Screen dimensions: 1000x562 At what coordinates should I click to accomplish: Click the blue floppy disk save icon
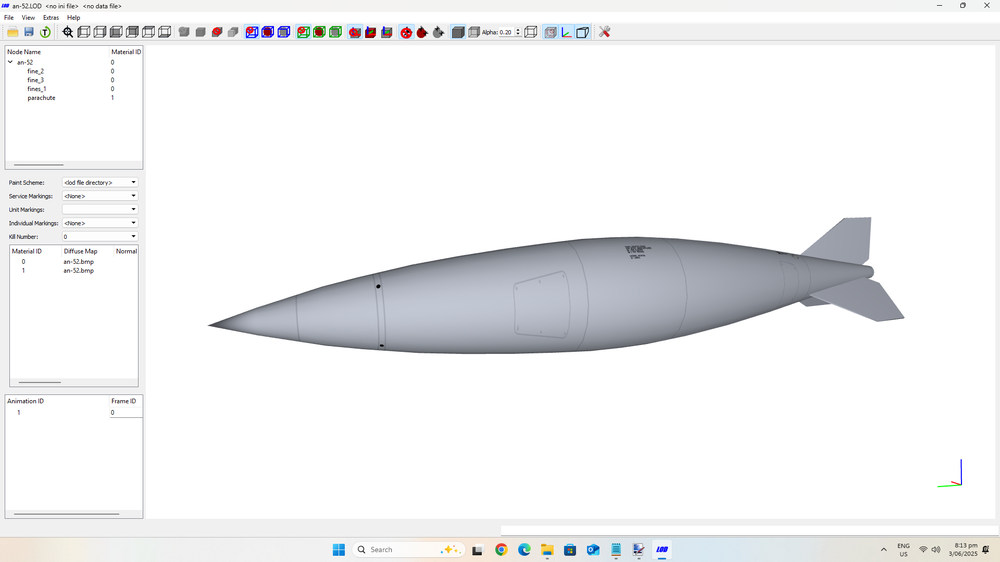point(29,32)
